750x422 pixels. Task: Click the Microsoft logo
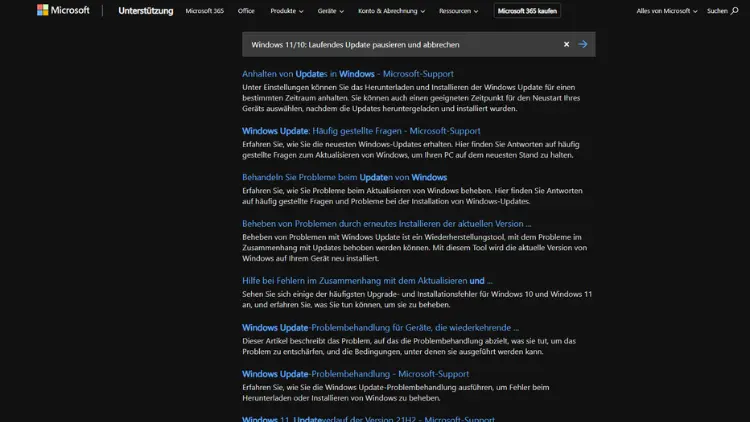click(x=63, y=10)
